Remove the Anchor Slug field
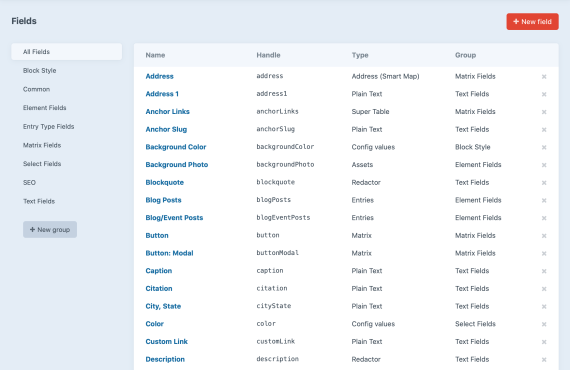The image size is (570, 370). click(544, 129)
